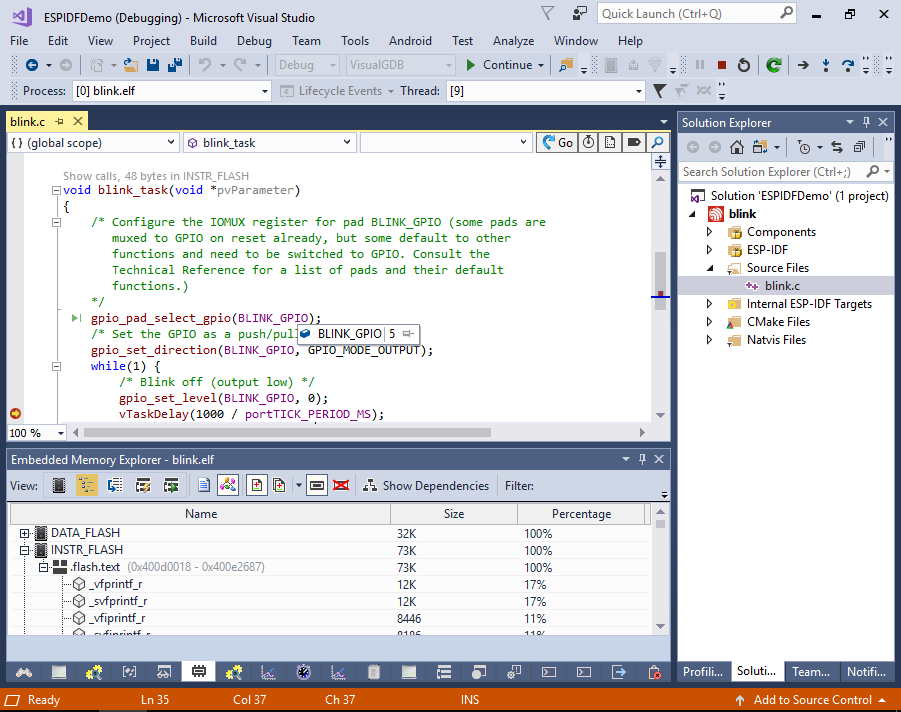This screenshot has height=712, width=901.
Task: Expand the CMake Files node
Action: click(x=709, y=322)
